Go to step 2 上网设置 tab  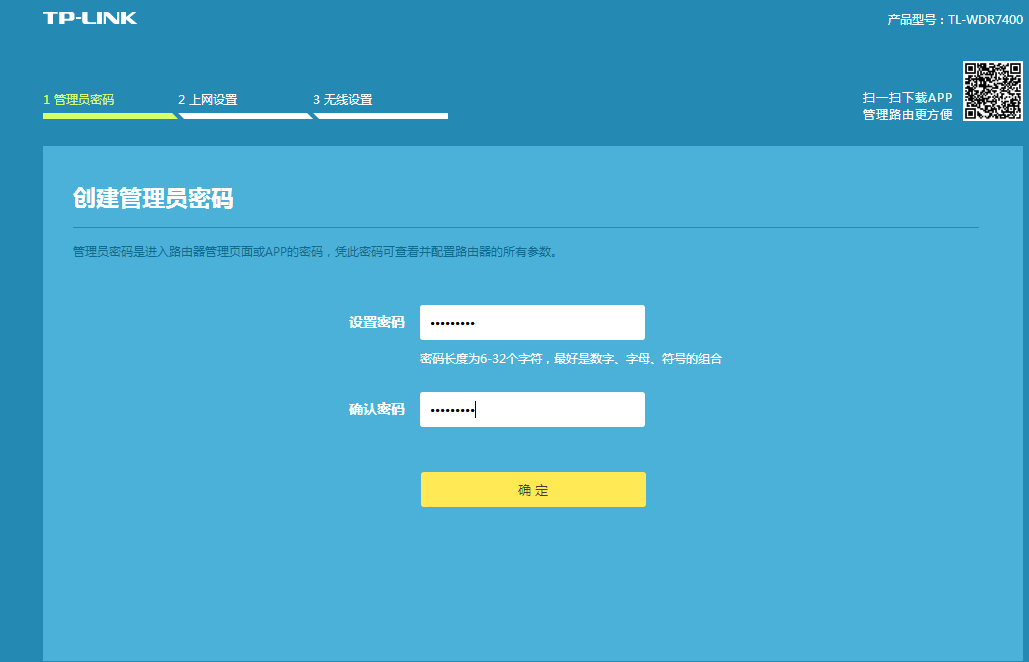208,100
